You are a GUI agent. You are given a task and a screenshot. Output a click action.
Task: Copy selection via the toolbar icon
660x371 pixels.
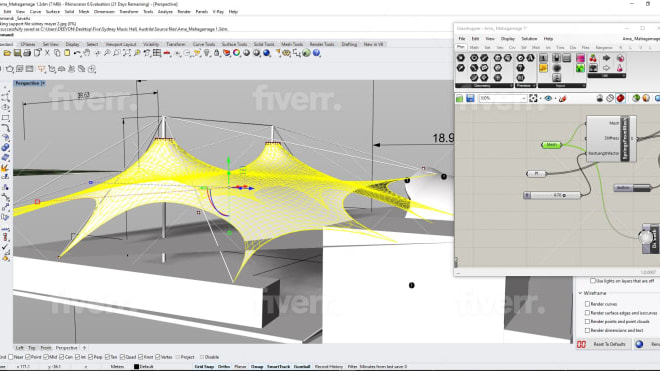[x=57, y=53]
